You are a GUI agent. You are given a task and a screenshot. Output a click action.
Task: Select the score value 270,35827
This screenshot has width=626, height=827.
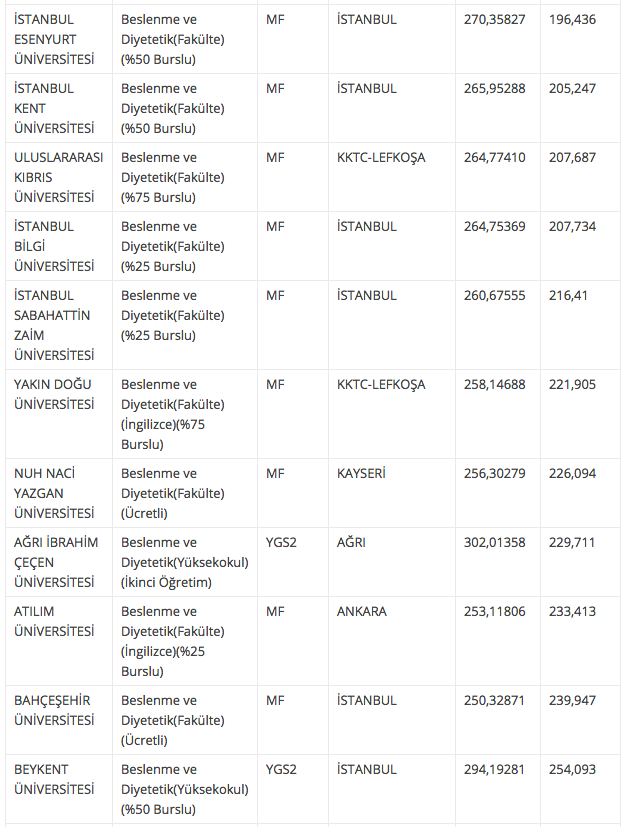(x=495, y=20)
